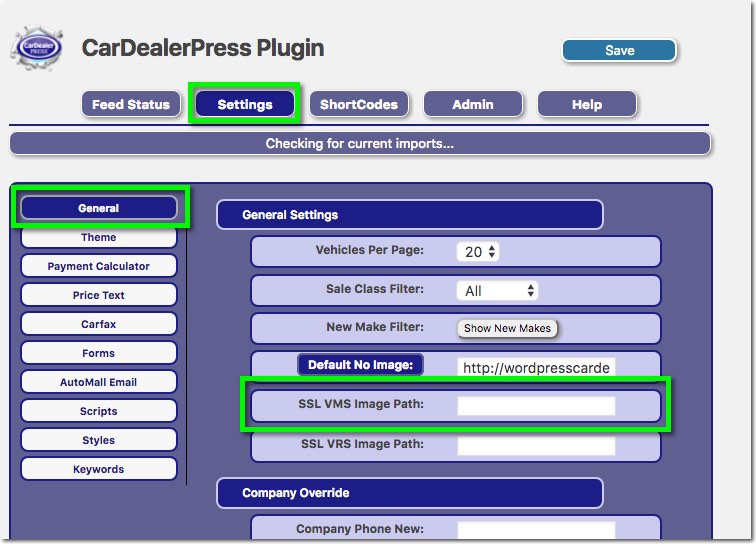Click the SSL VRS Image Path label
Image resolution: width=756 pixels, height=544 pixels.
[362, 444]
